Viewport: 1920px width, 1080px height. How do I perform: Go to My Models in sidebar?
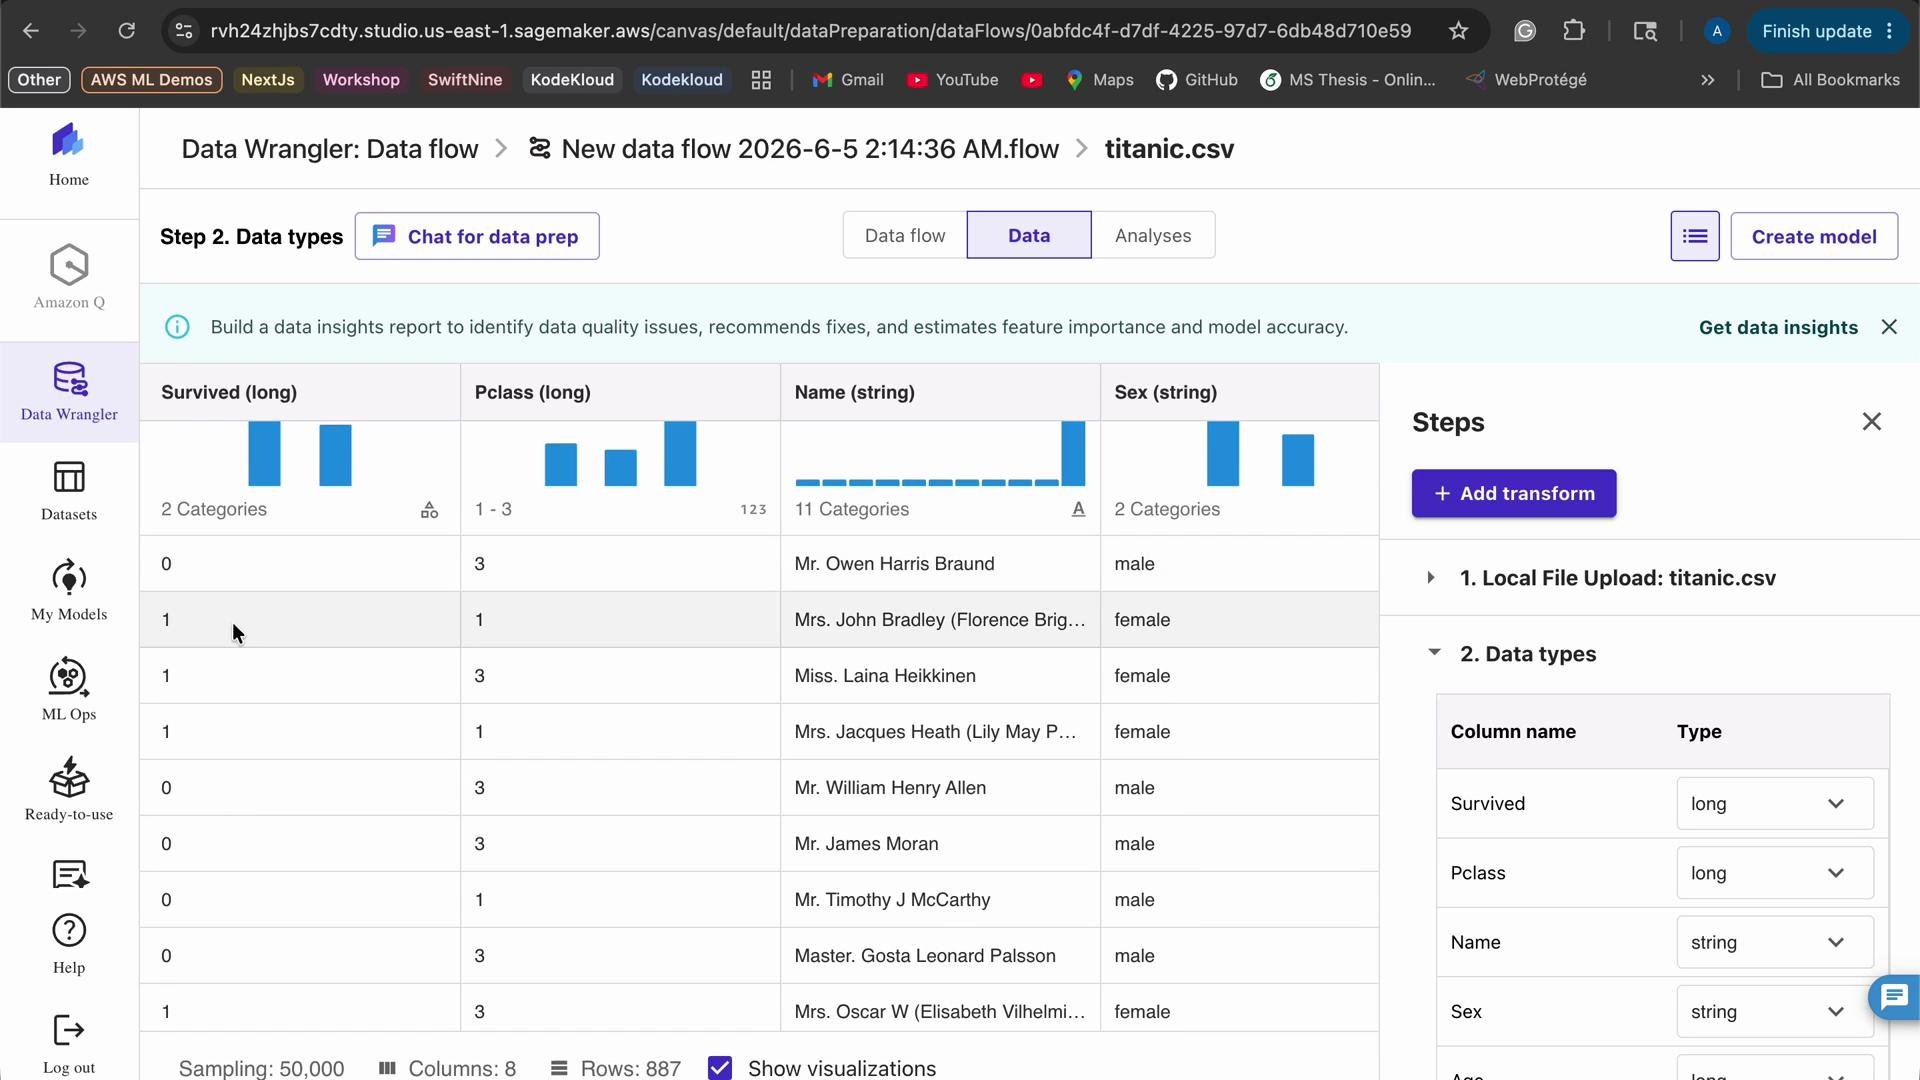tap(69, 590)
